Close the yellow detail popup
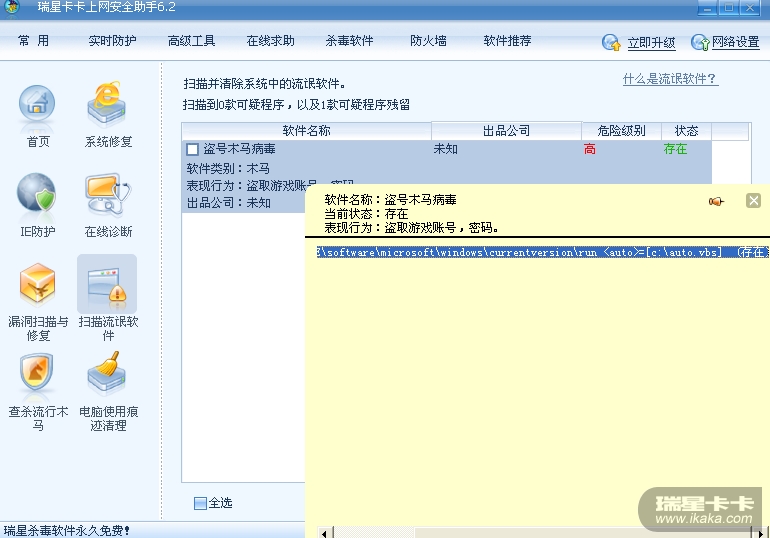The width and height of the screenshot is (770, 538). pos(753,200)
